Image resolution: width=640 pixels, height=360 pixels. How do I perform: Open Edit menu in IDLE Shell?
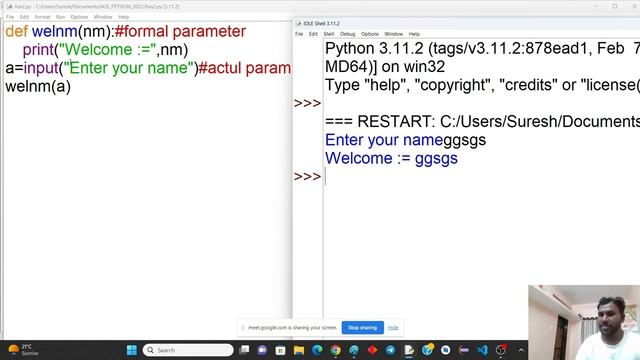coord(313,34)
